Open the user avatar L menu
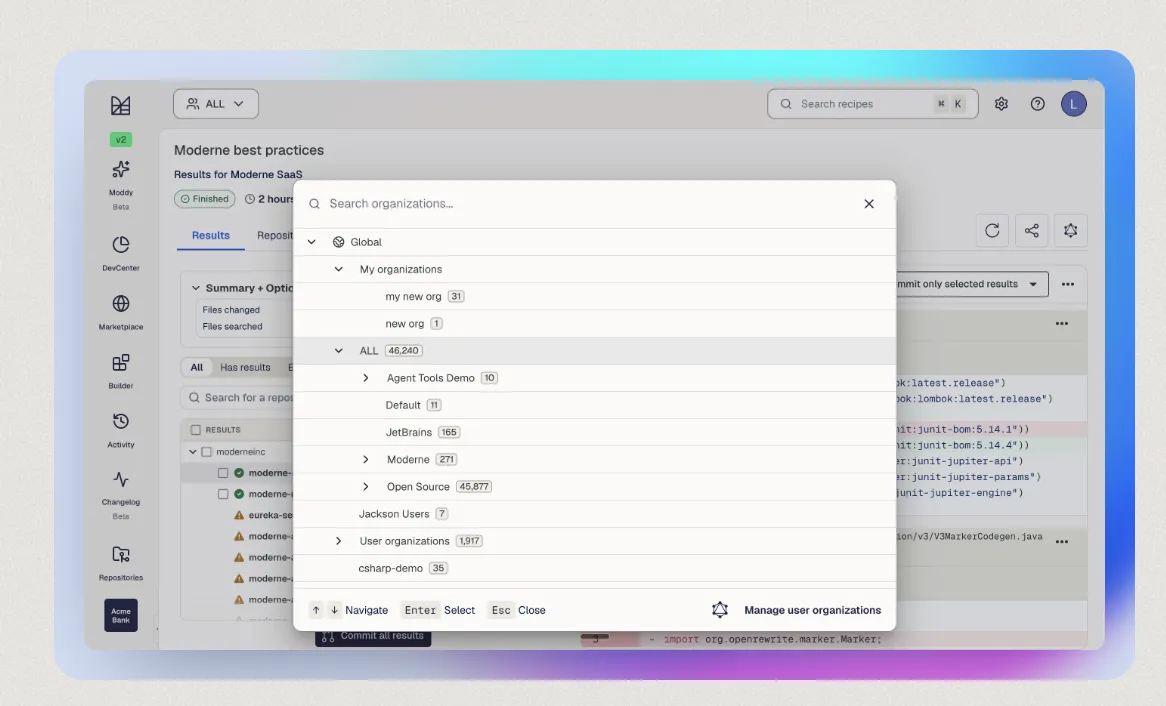The width and height of the screenshot is (1166, 706). tap(1073, 104)
